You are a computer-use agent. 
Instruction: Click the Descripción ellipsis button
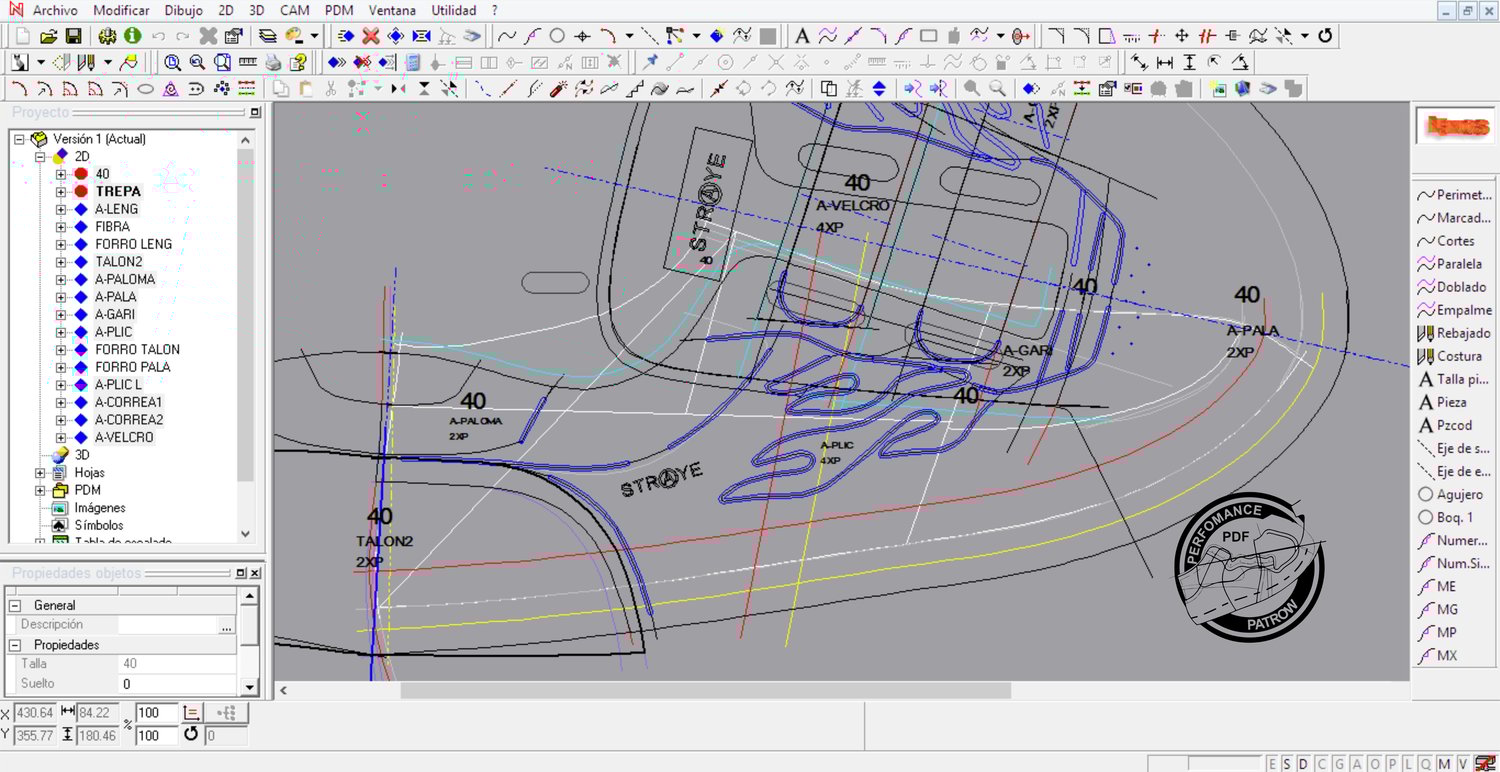click(x=226, y=625)
